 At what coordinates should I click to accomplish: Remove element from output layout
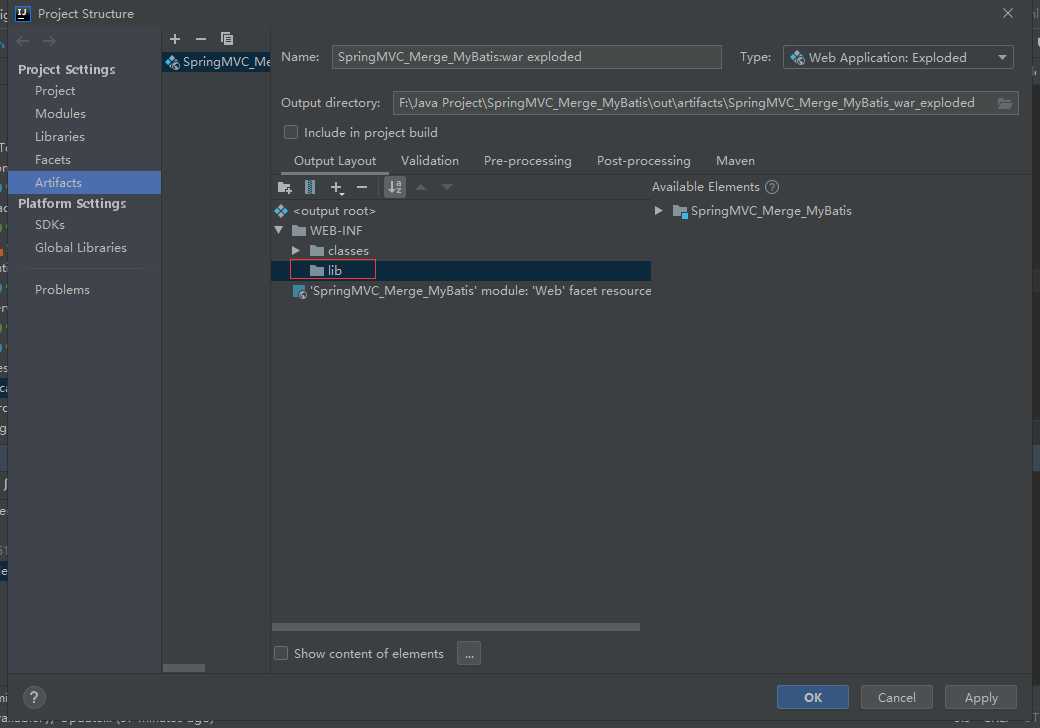tap(361, 188)
